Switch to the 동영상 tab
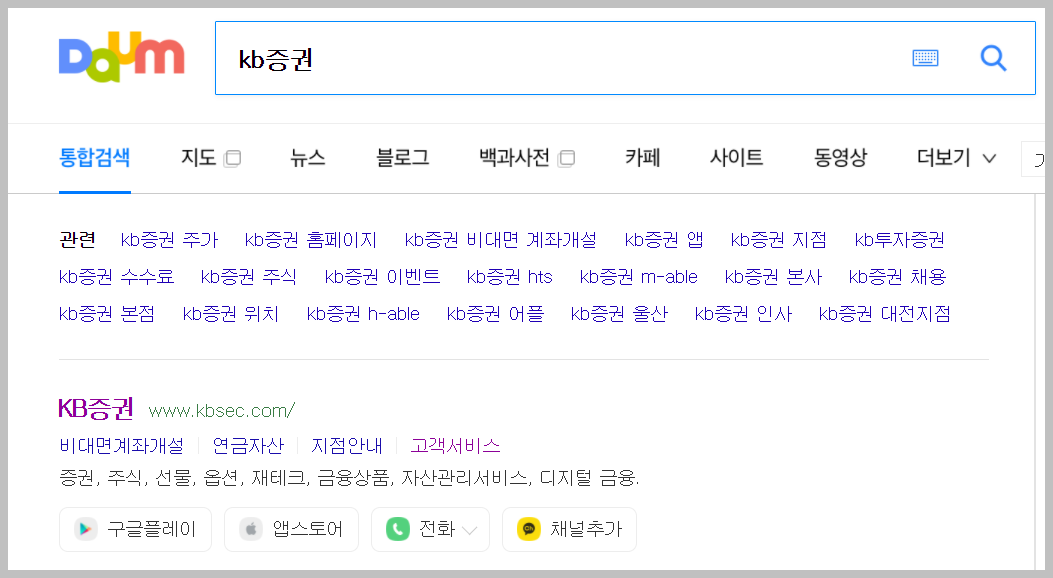1053x578 pixels. tap(840, 158)
